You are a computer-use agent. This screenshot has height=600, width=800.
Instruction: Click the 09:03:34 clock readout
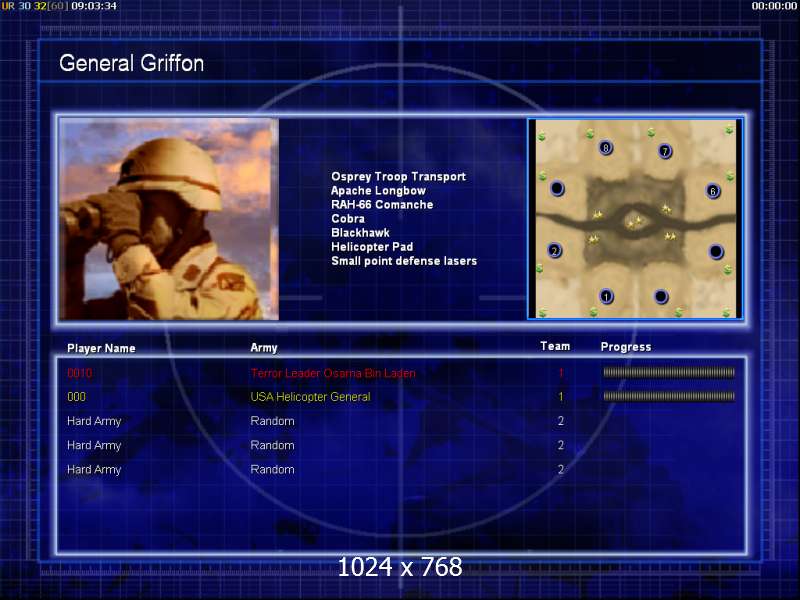(94, 6)
